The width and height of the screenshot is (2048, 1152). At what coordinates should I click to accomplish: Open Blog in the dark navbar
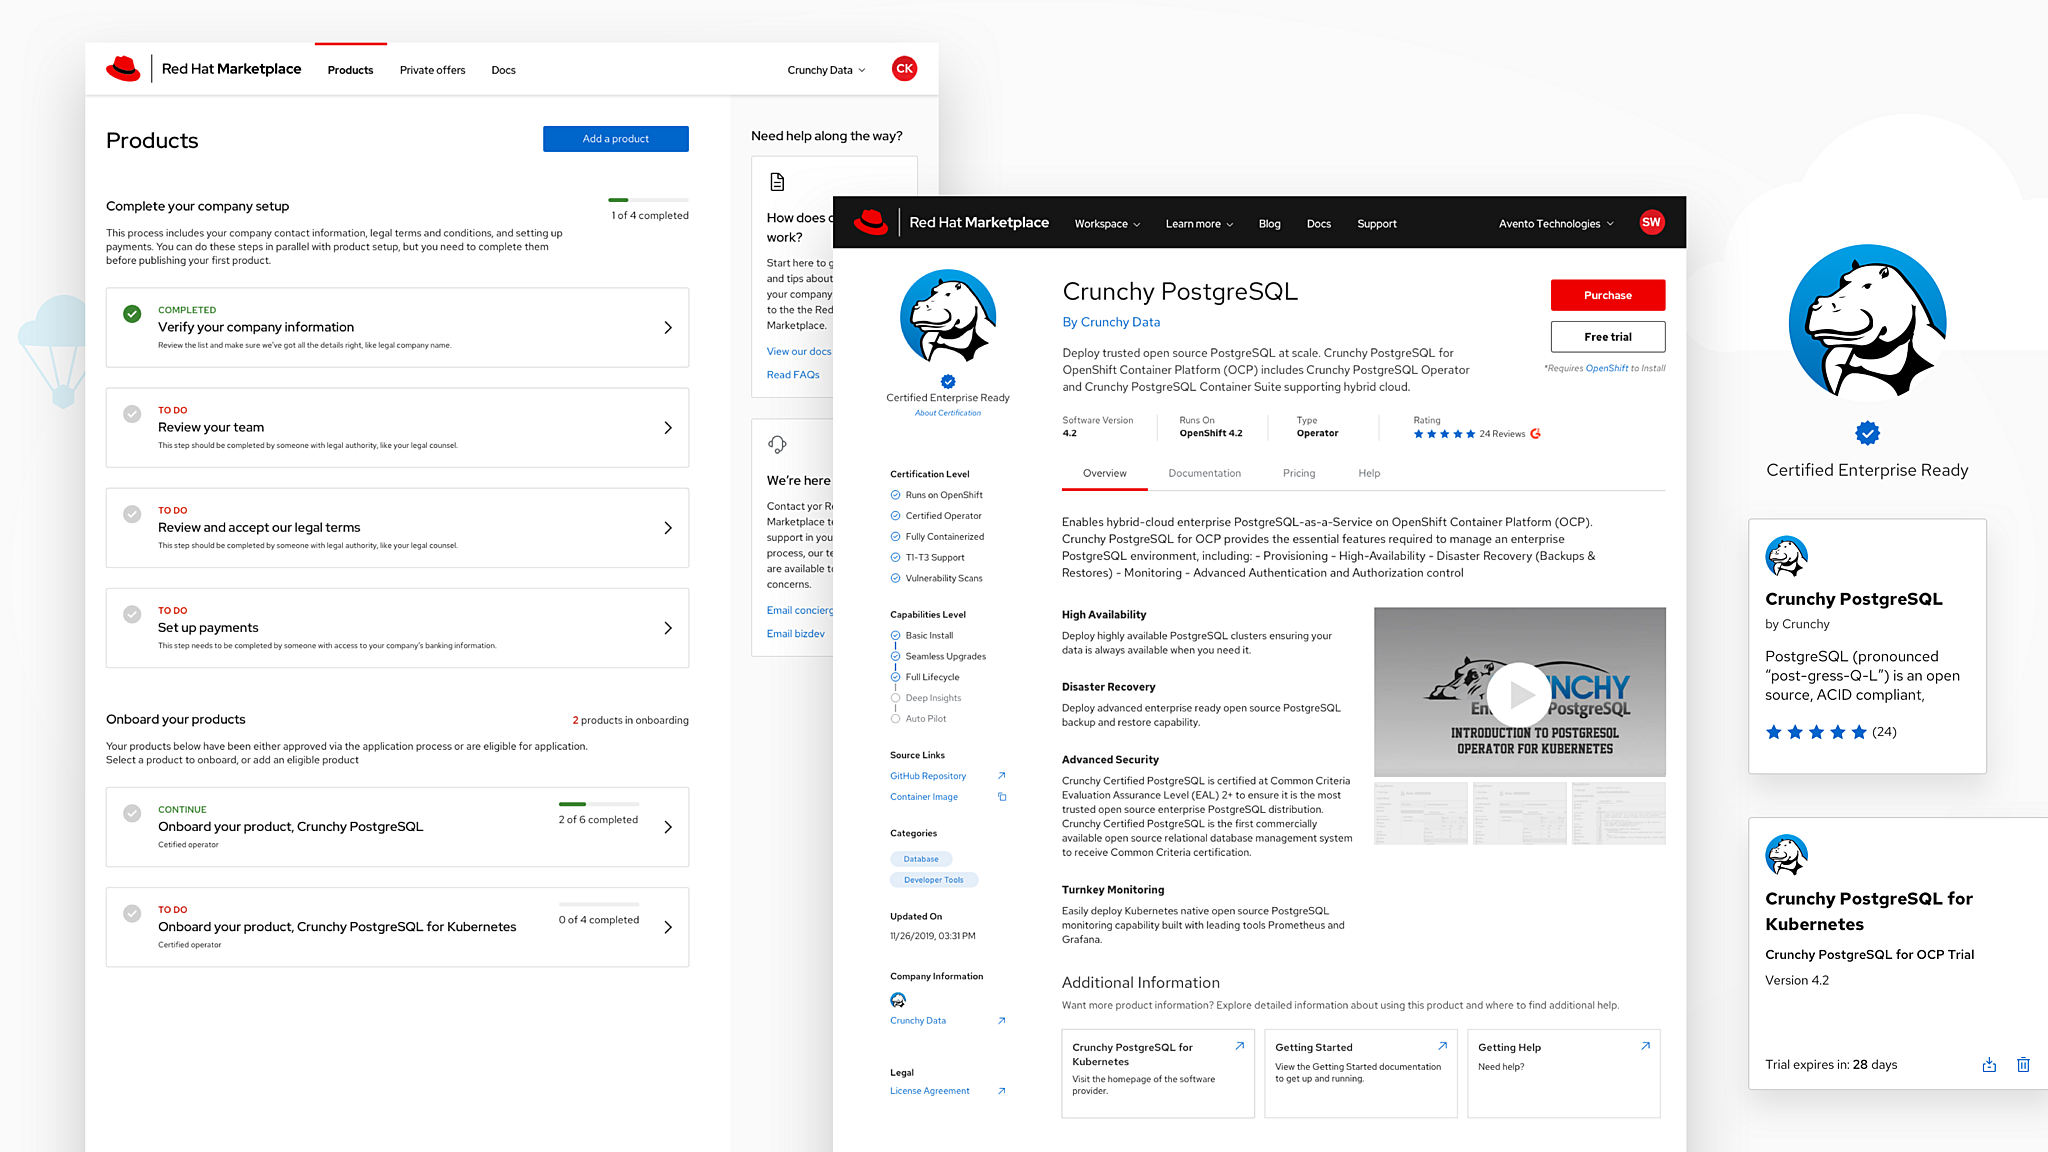coord(1269,224)
